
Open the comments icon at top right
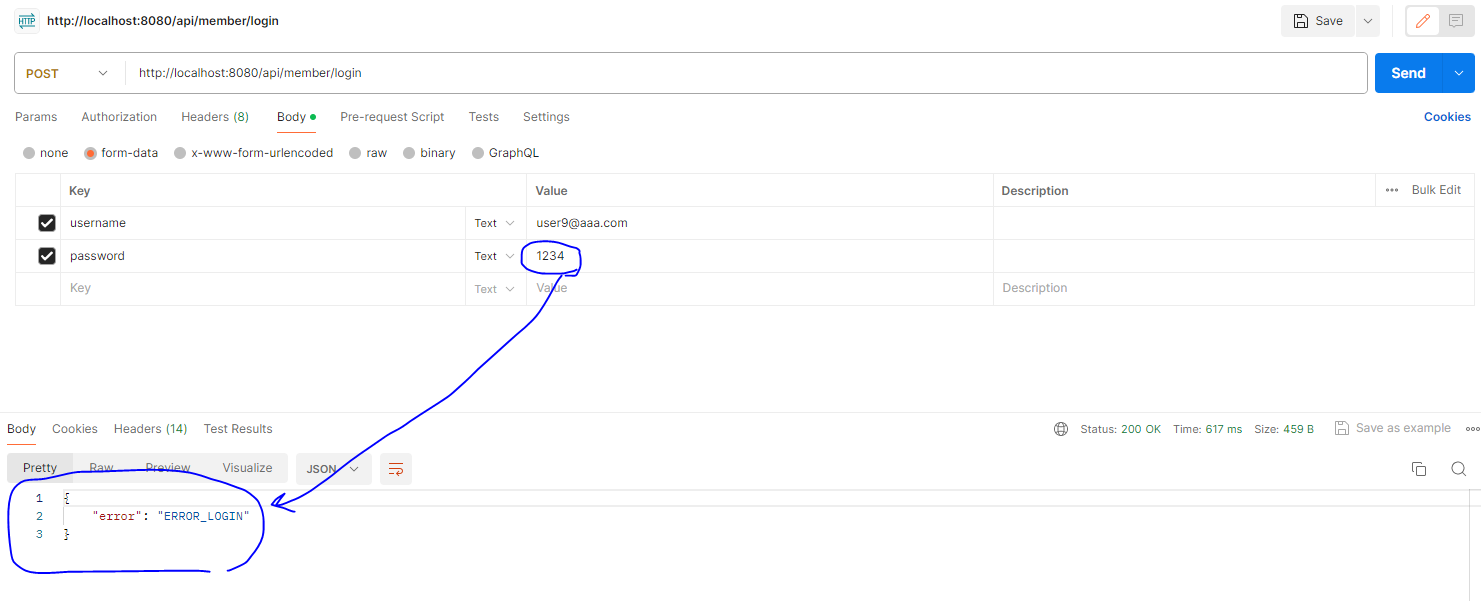[x=1455, y=21]
